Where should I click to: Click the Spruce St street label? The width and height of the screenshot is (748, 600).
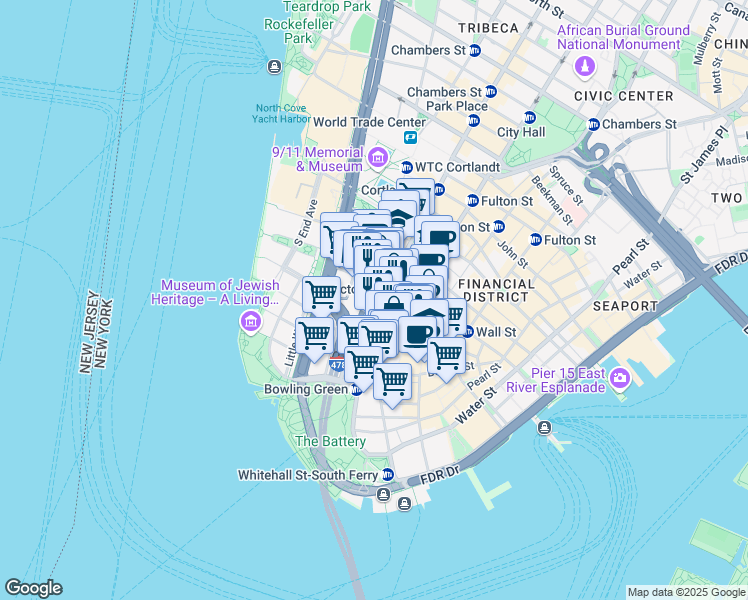tap(566, 185)
